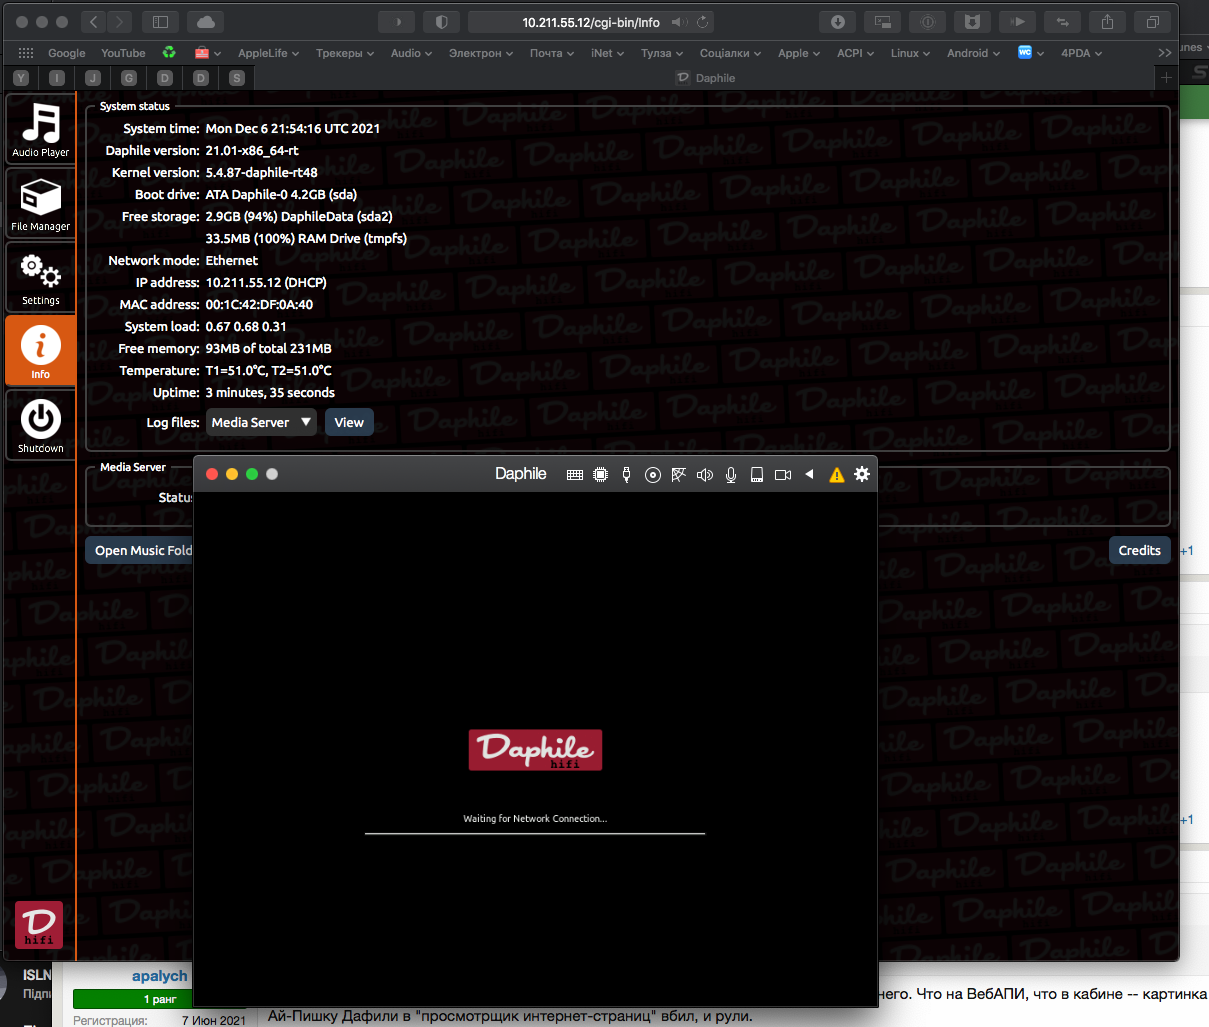Click the View log button

click(x=349, y=422)
